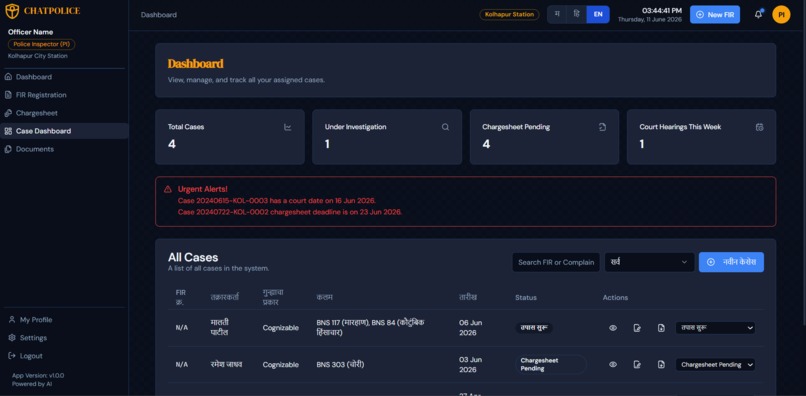
Task: View the मालती पाटील case details
Action: tap(613, 328)
